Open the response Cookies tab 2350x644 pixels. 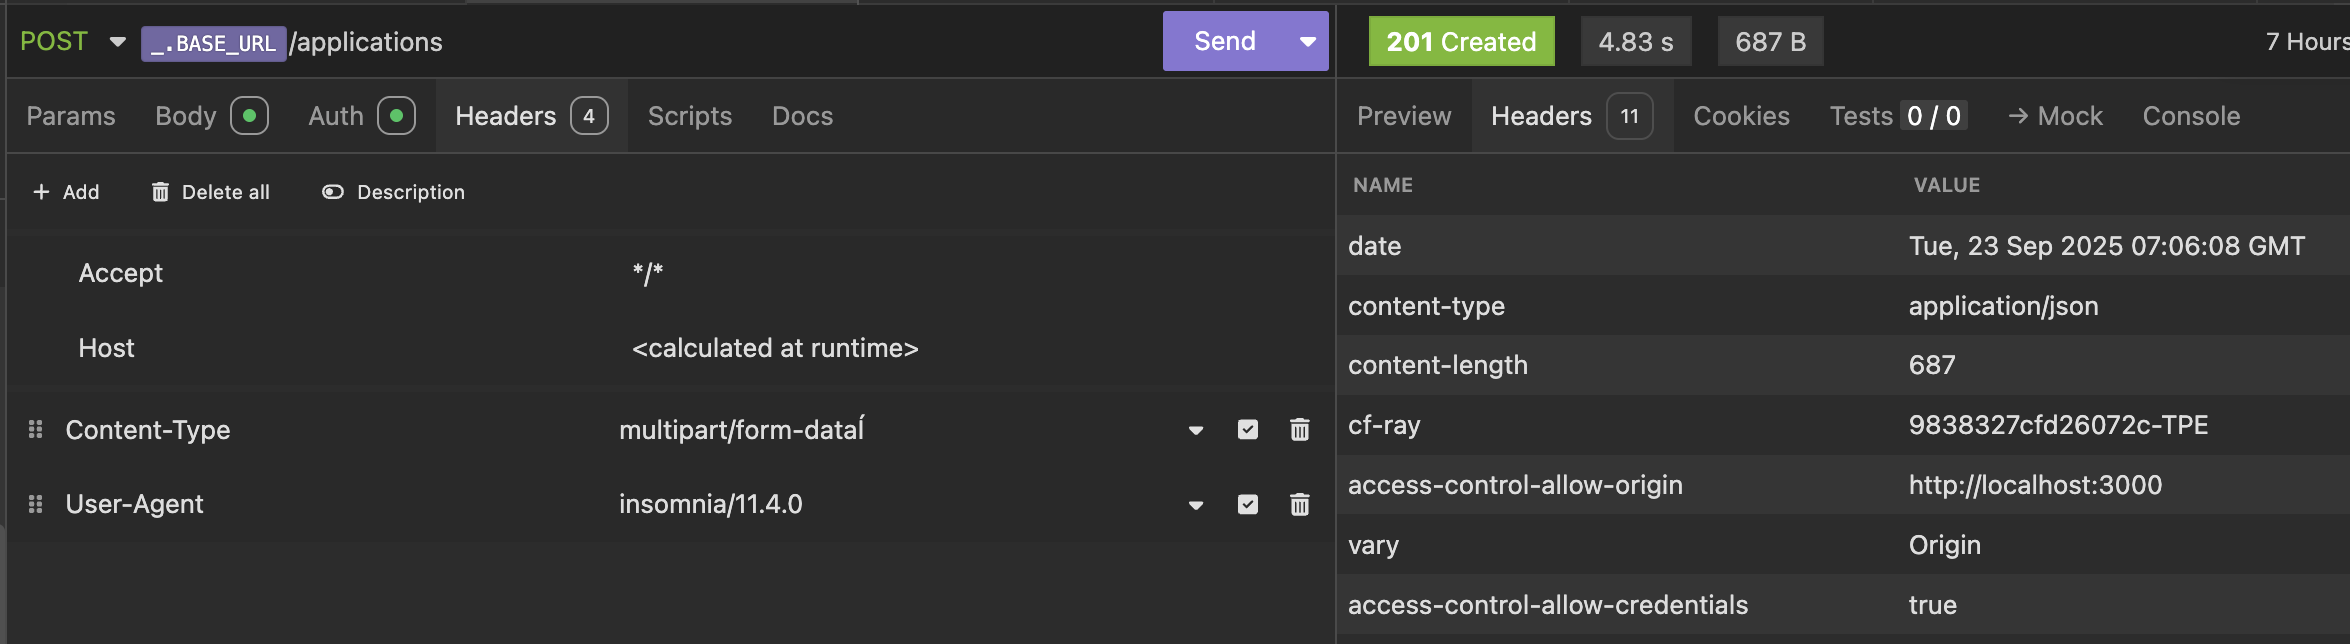click(1741, 116)
